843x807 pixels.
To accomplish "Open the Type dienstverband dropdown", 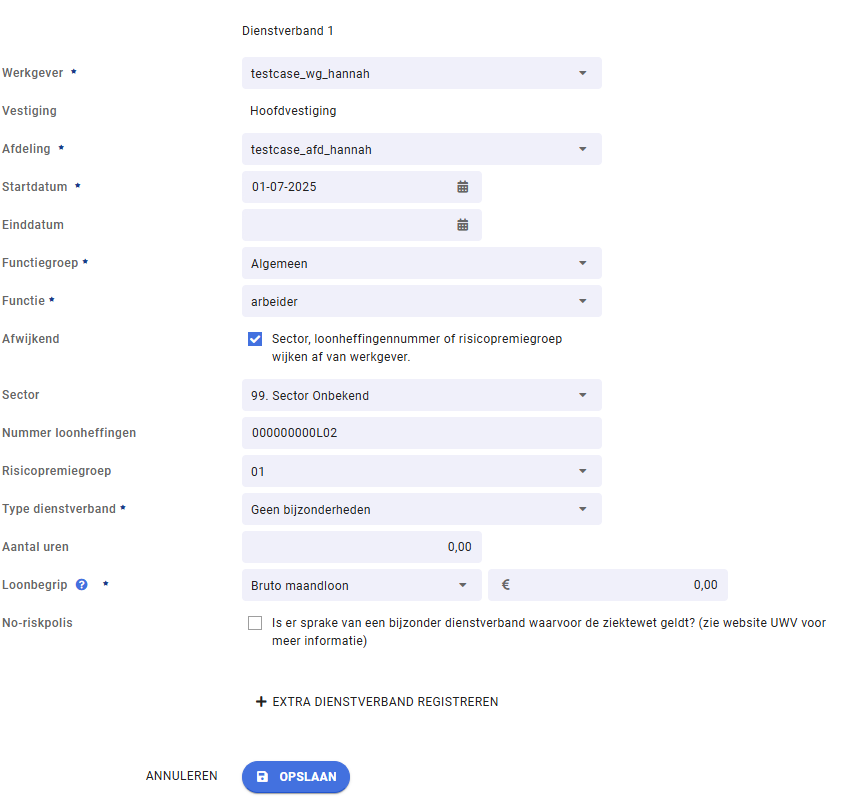I will coord(422,509).
